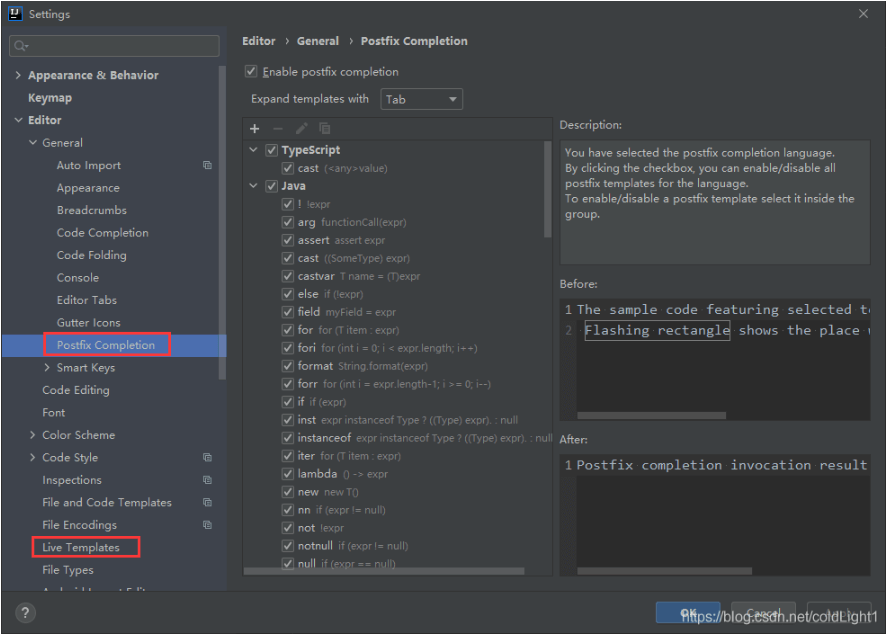Image resolution: width=888 pixels, height=635 pixels.
Task: Expand the Smart Keys node
Action: 47,368
